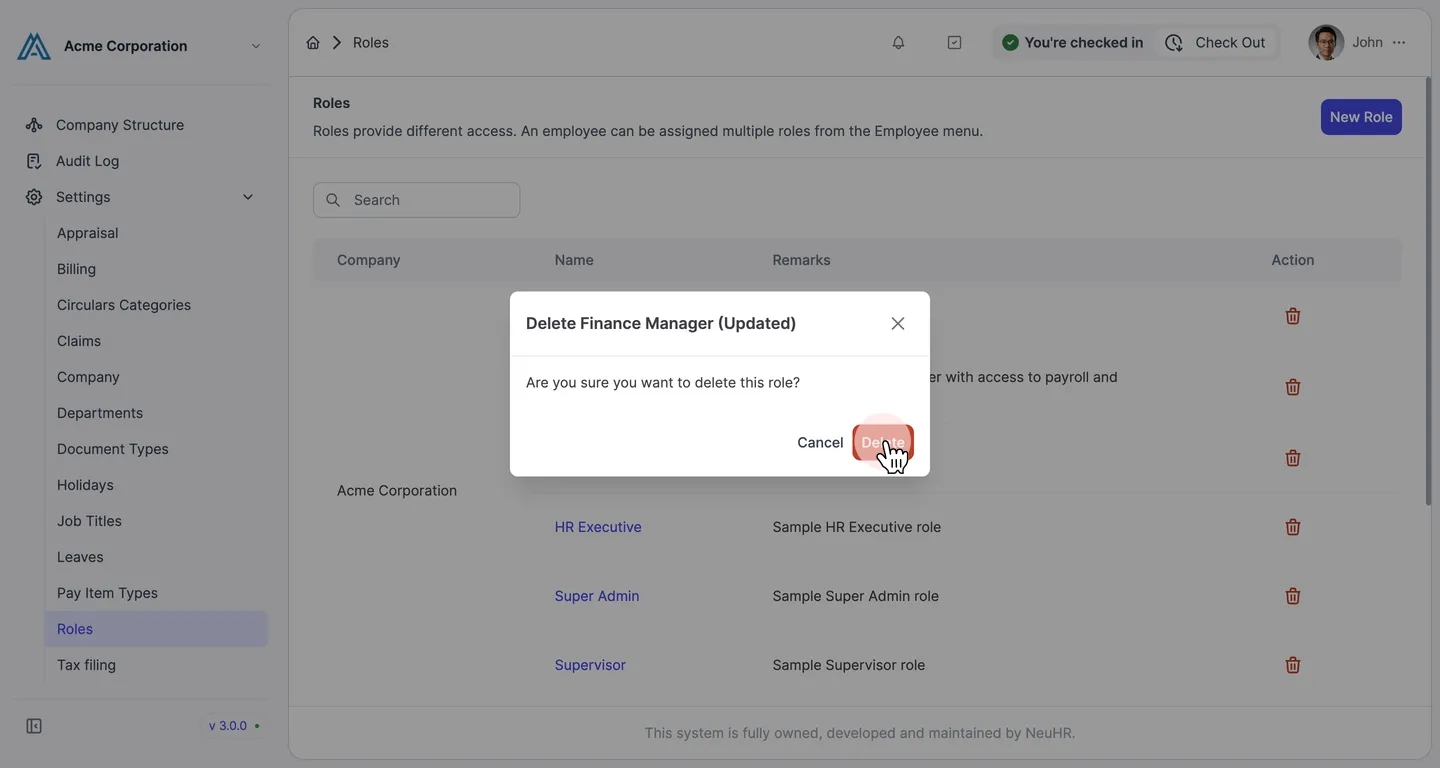Click the 'Sample Super Admin role' remark
Screen dimensions: 1440x768
[856, 596]
